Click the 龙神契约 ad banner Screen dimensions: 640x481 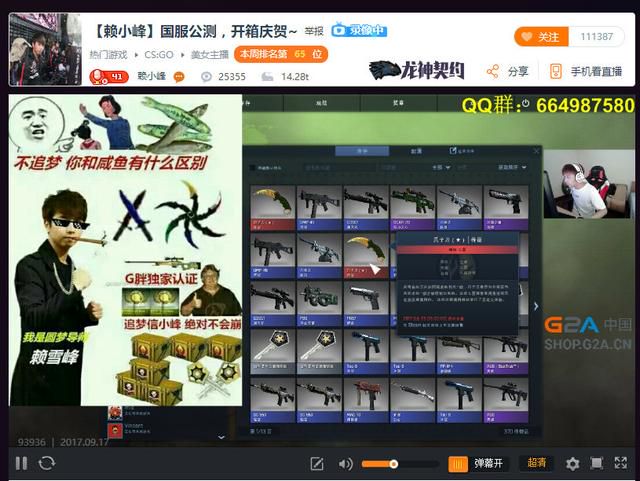(x=416, y=71)
